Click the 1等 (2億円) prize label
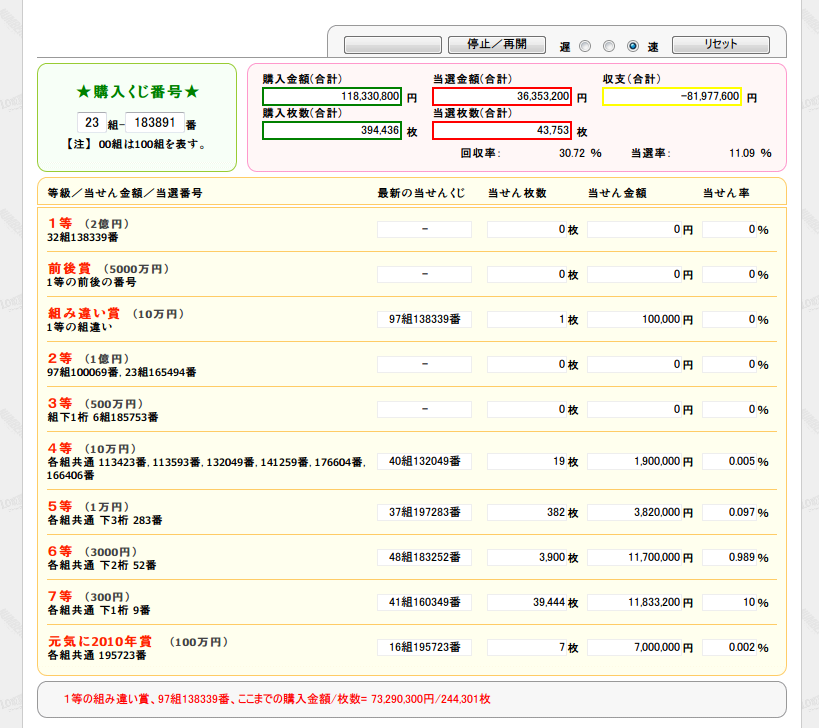The height and width of the screenshot is (728, 819). pyautogui.click(x=88, y=224)
